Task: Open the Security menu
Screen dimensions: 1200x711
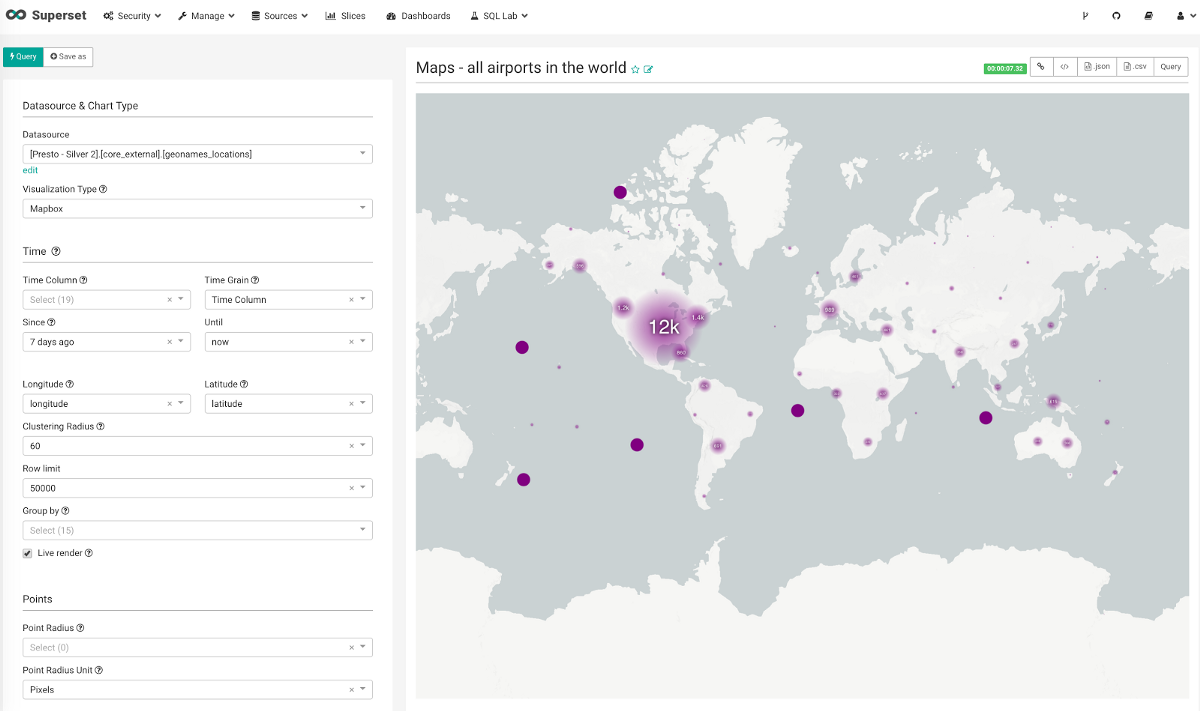Action: coord(132,16)
